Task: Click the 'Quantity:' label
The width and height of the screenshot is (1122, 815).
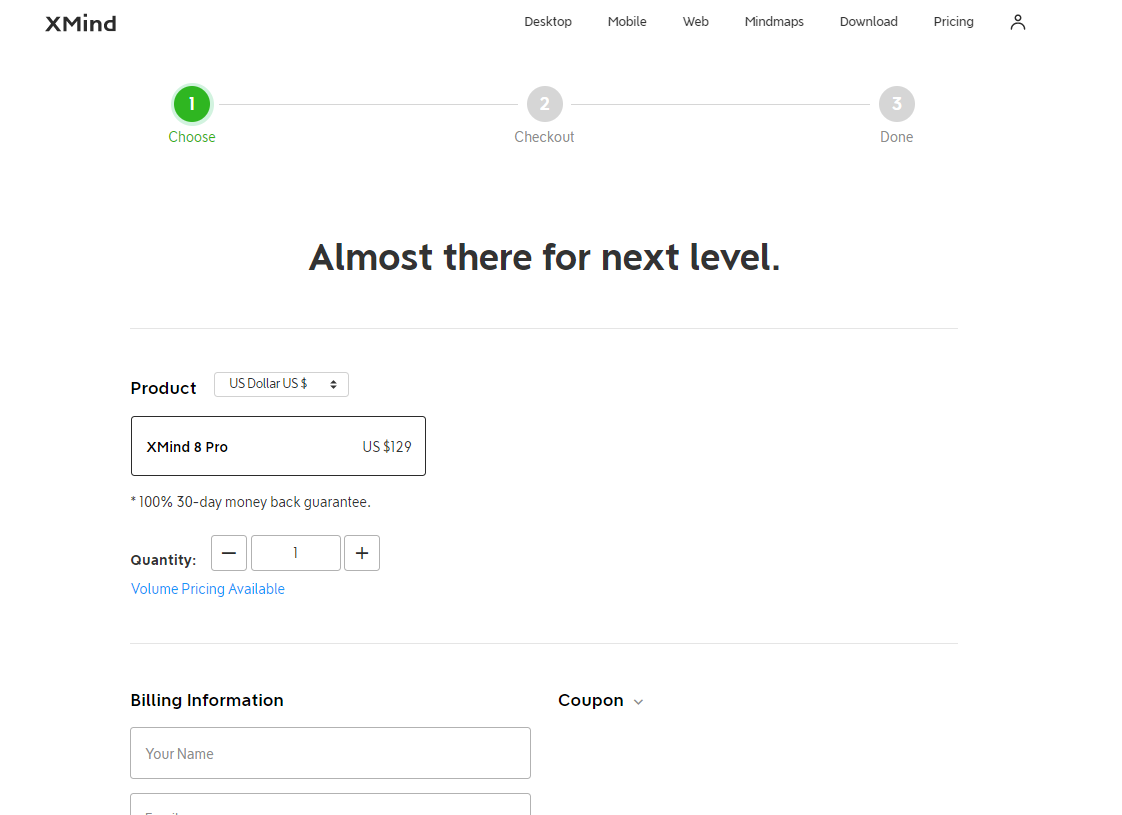Action: coord(163,560)
